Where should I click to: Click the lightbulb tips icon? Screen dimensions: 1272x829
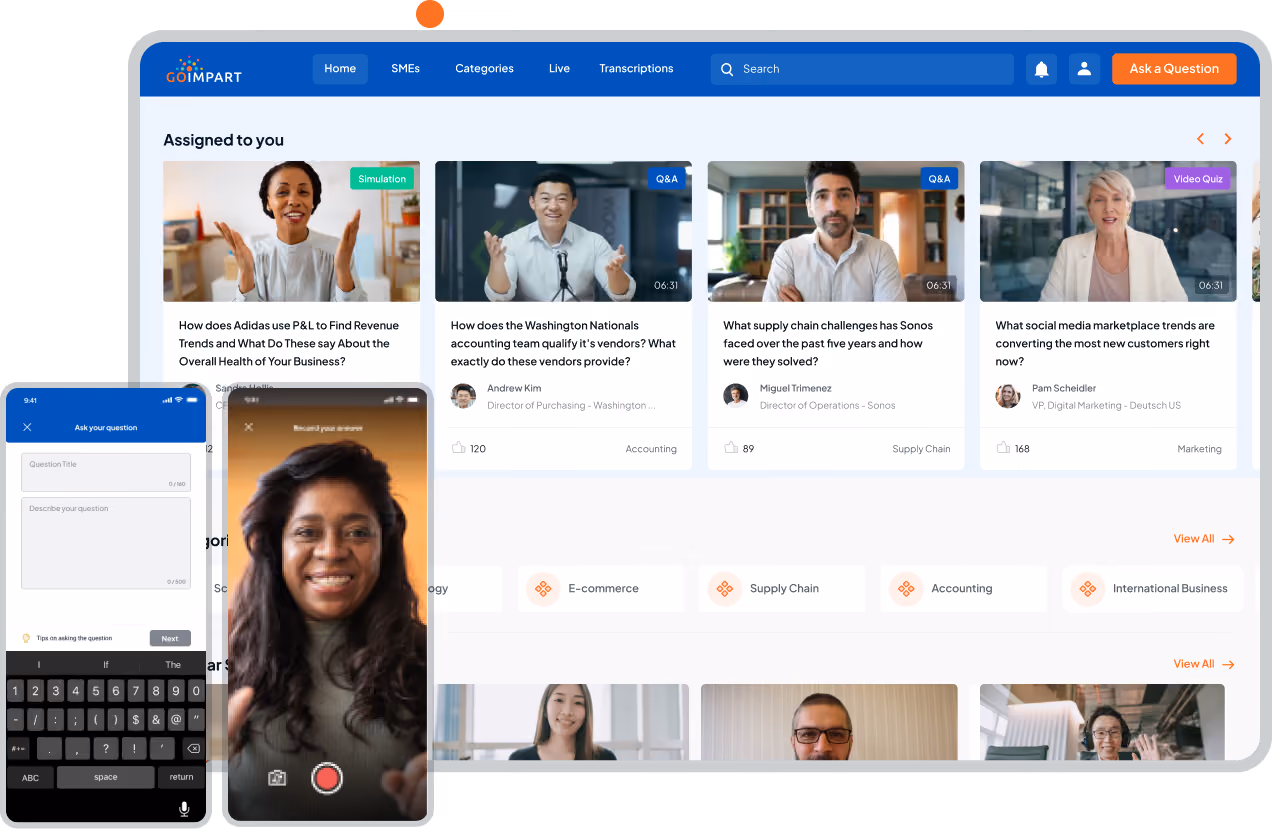(x=26, y=638)
